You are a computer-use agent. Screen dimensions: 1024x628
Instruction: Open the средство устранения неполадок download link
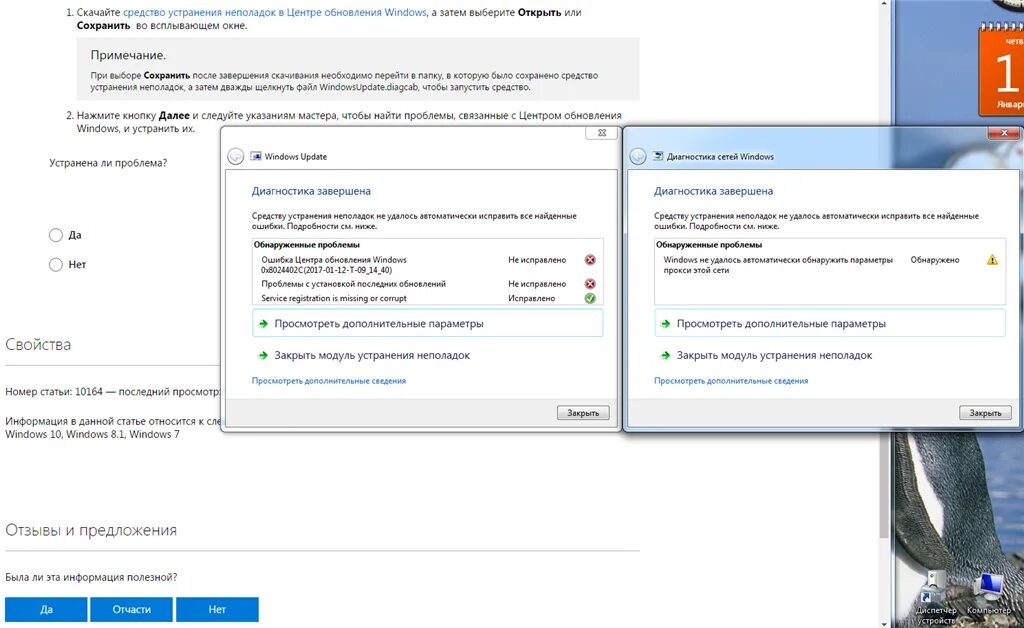pos(274,12)
